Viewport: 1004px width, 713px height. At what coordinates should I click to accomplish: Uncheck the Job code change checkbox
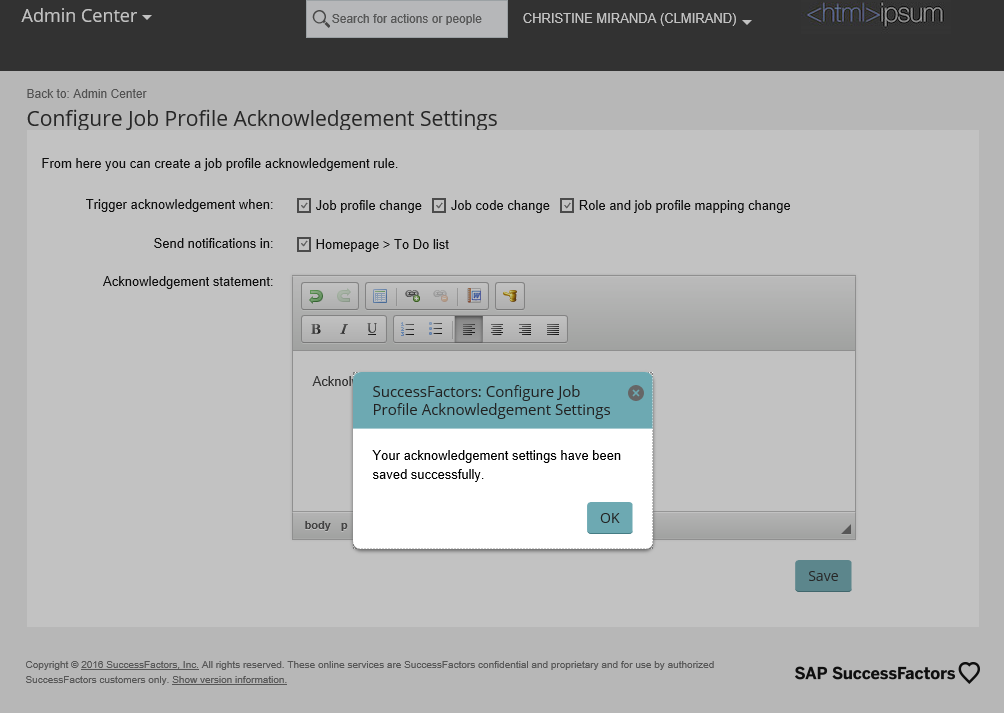click(x=439, y=205)
